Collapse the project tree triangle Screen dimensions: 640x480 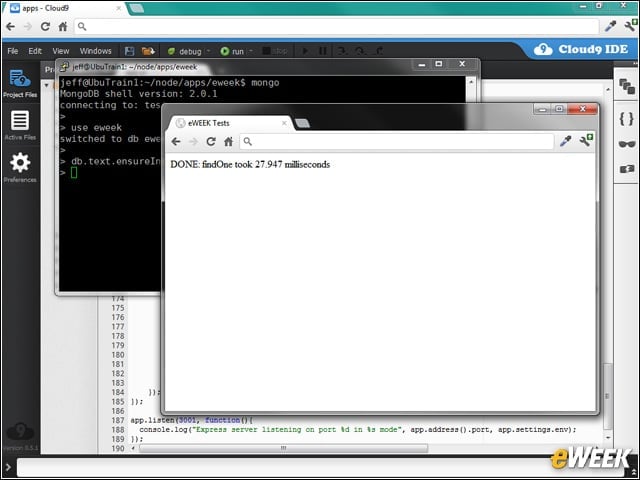47,85
